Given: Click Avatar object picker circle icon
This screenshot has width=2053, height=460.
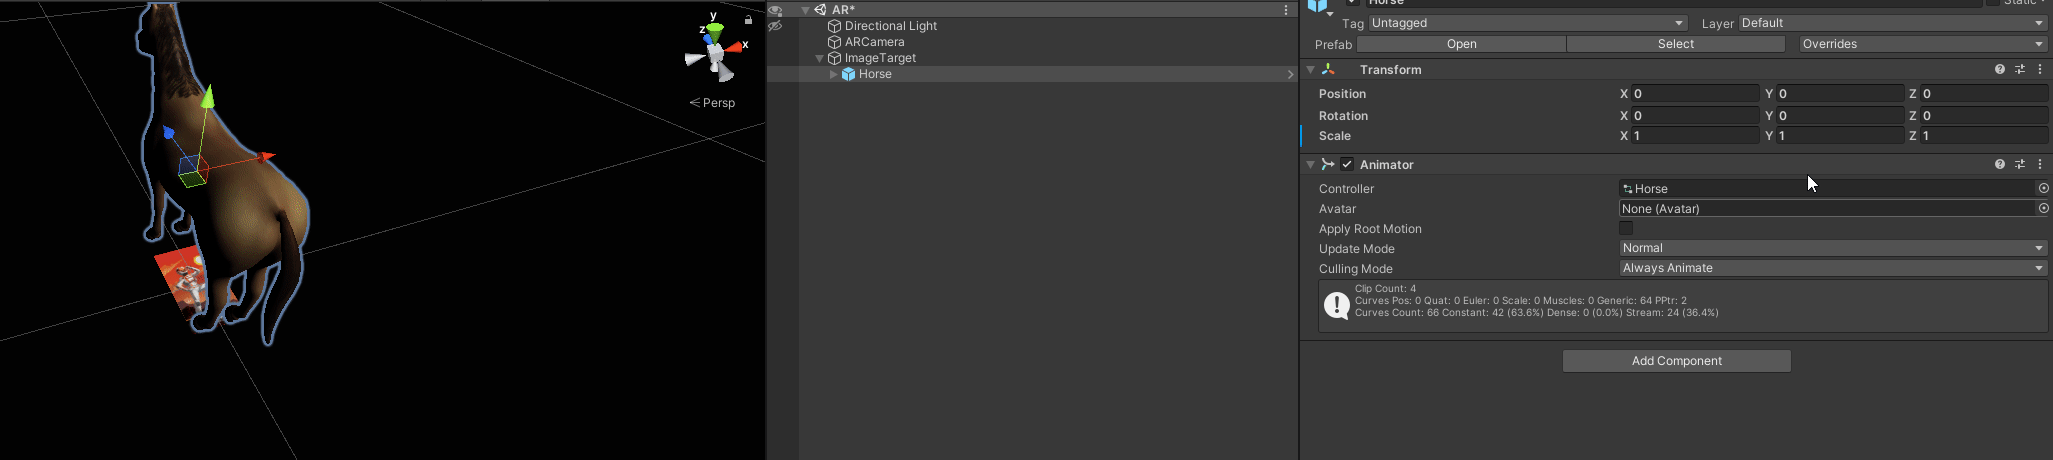Looking at the screenshot, I should click(2043, 208).
